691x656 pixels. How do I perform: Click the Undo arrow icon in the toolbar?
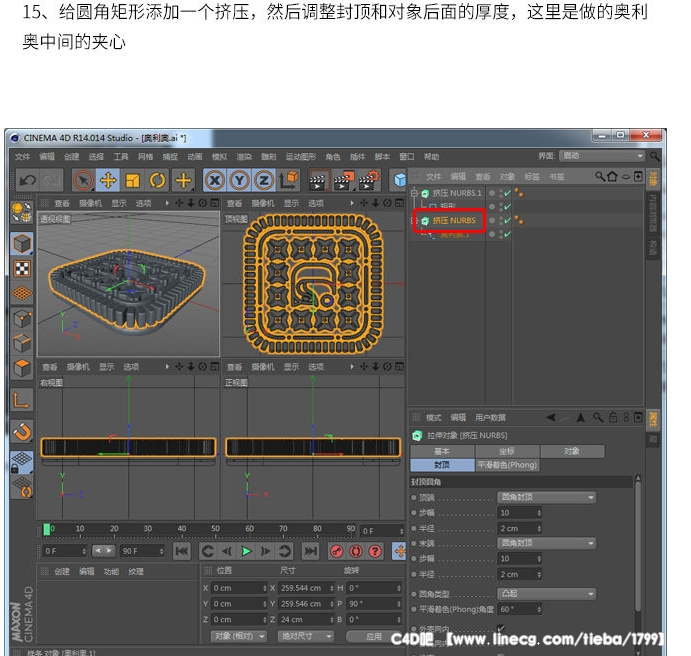coord(28,180)
